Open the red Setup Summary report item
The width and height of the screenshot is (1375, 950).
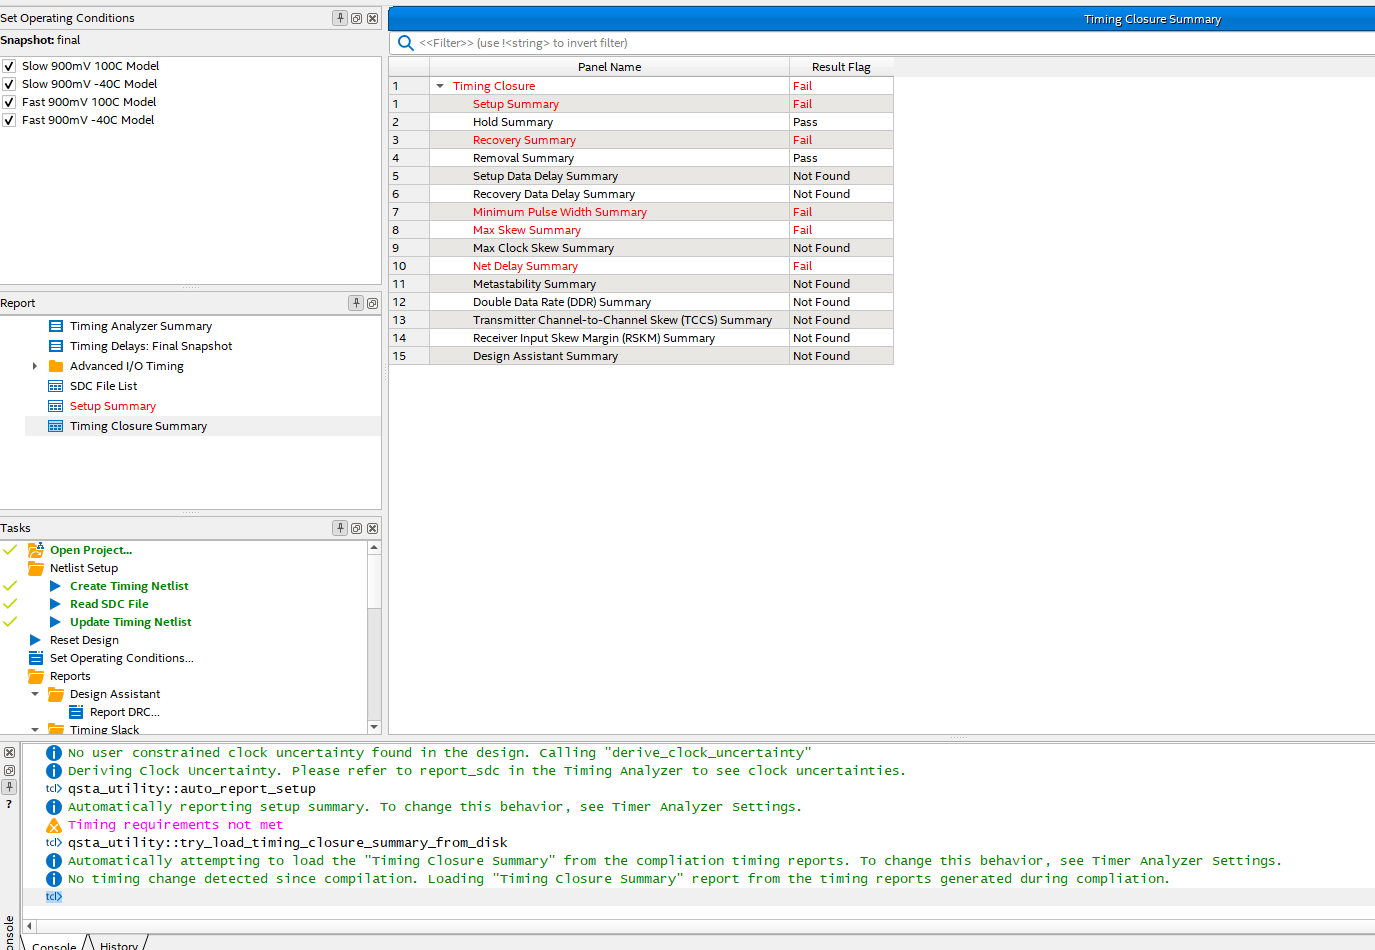coord(113,406)
